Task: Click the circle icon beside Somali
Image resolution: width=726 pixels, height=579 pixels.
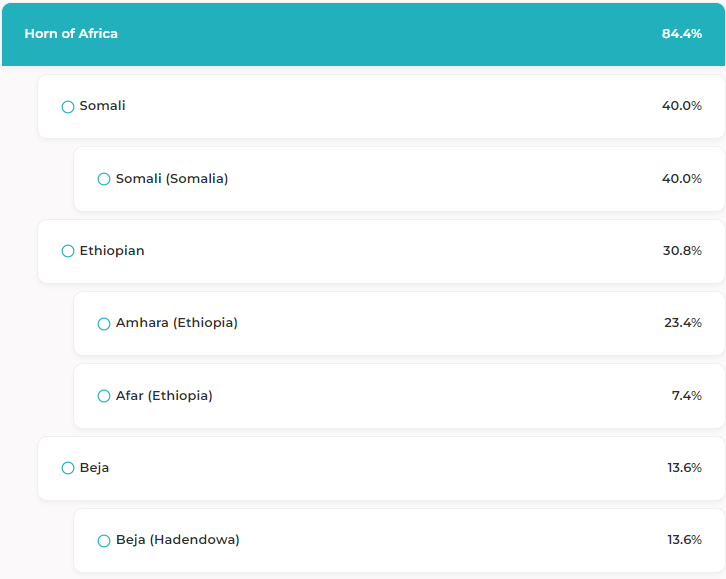Action: point(68,107)
